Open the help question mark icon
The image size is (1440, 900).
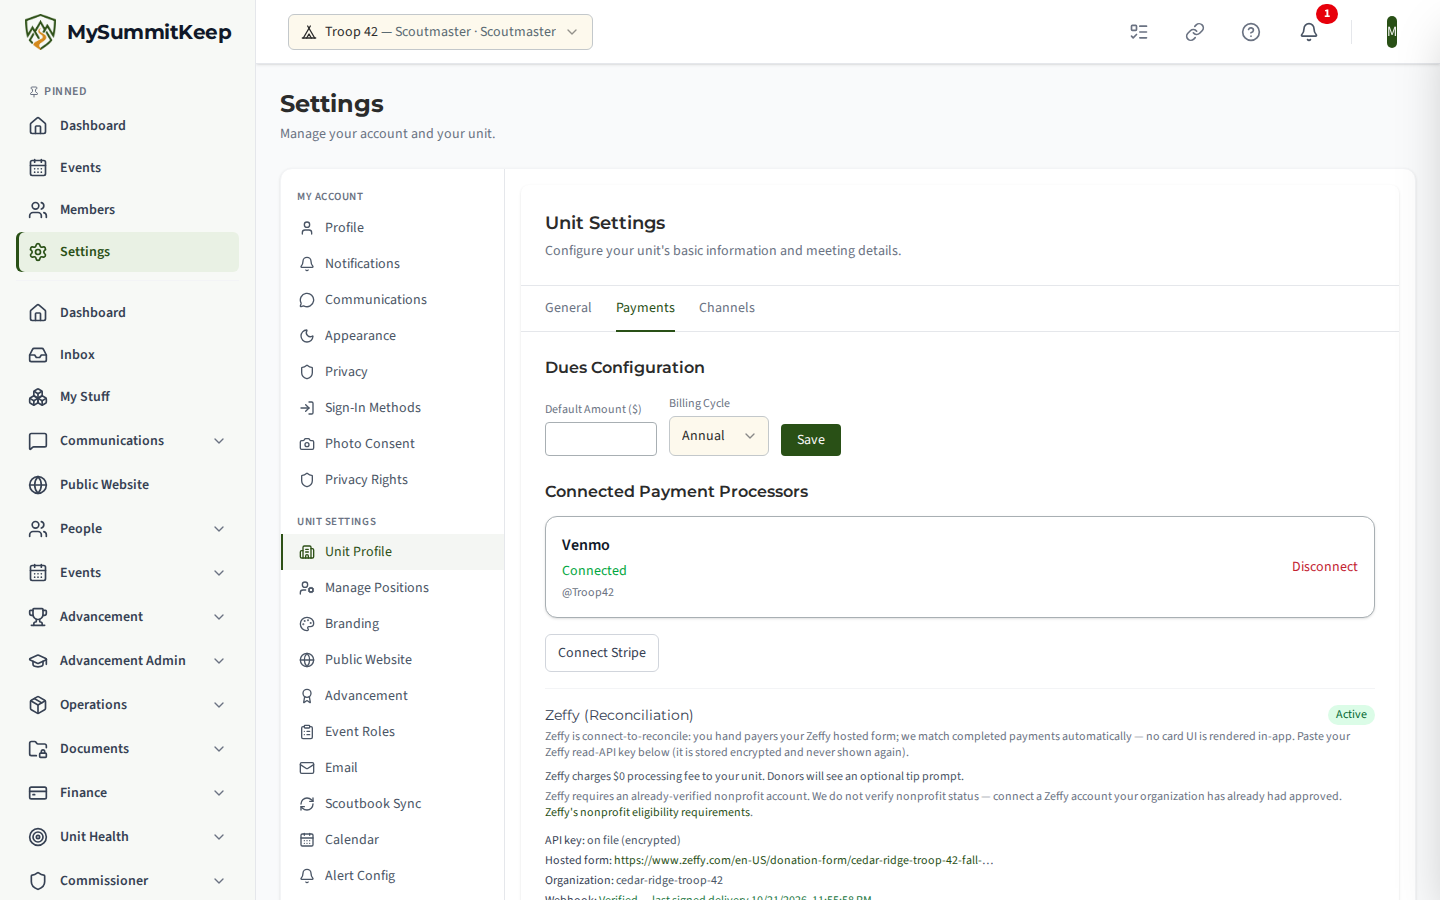1251,32
